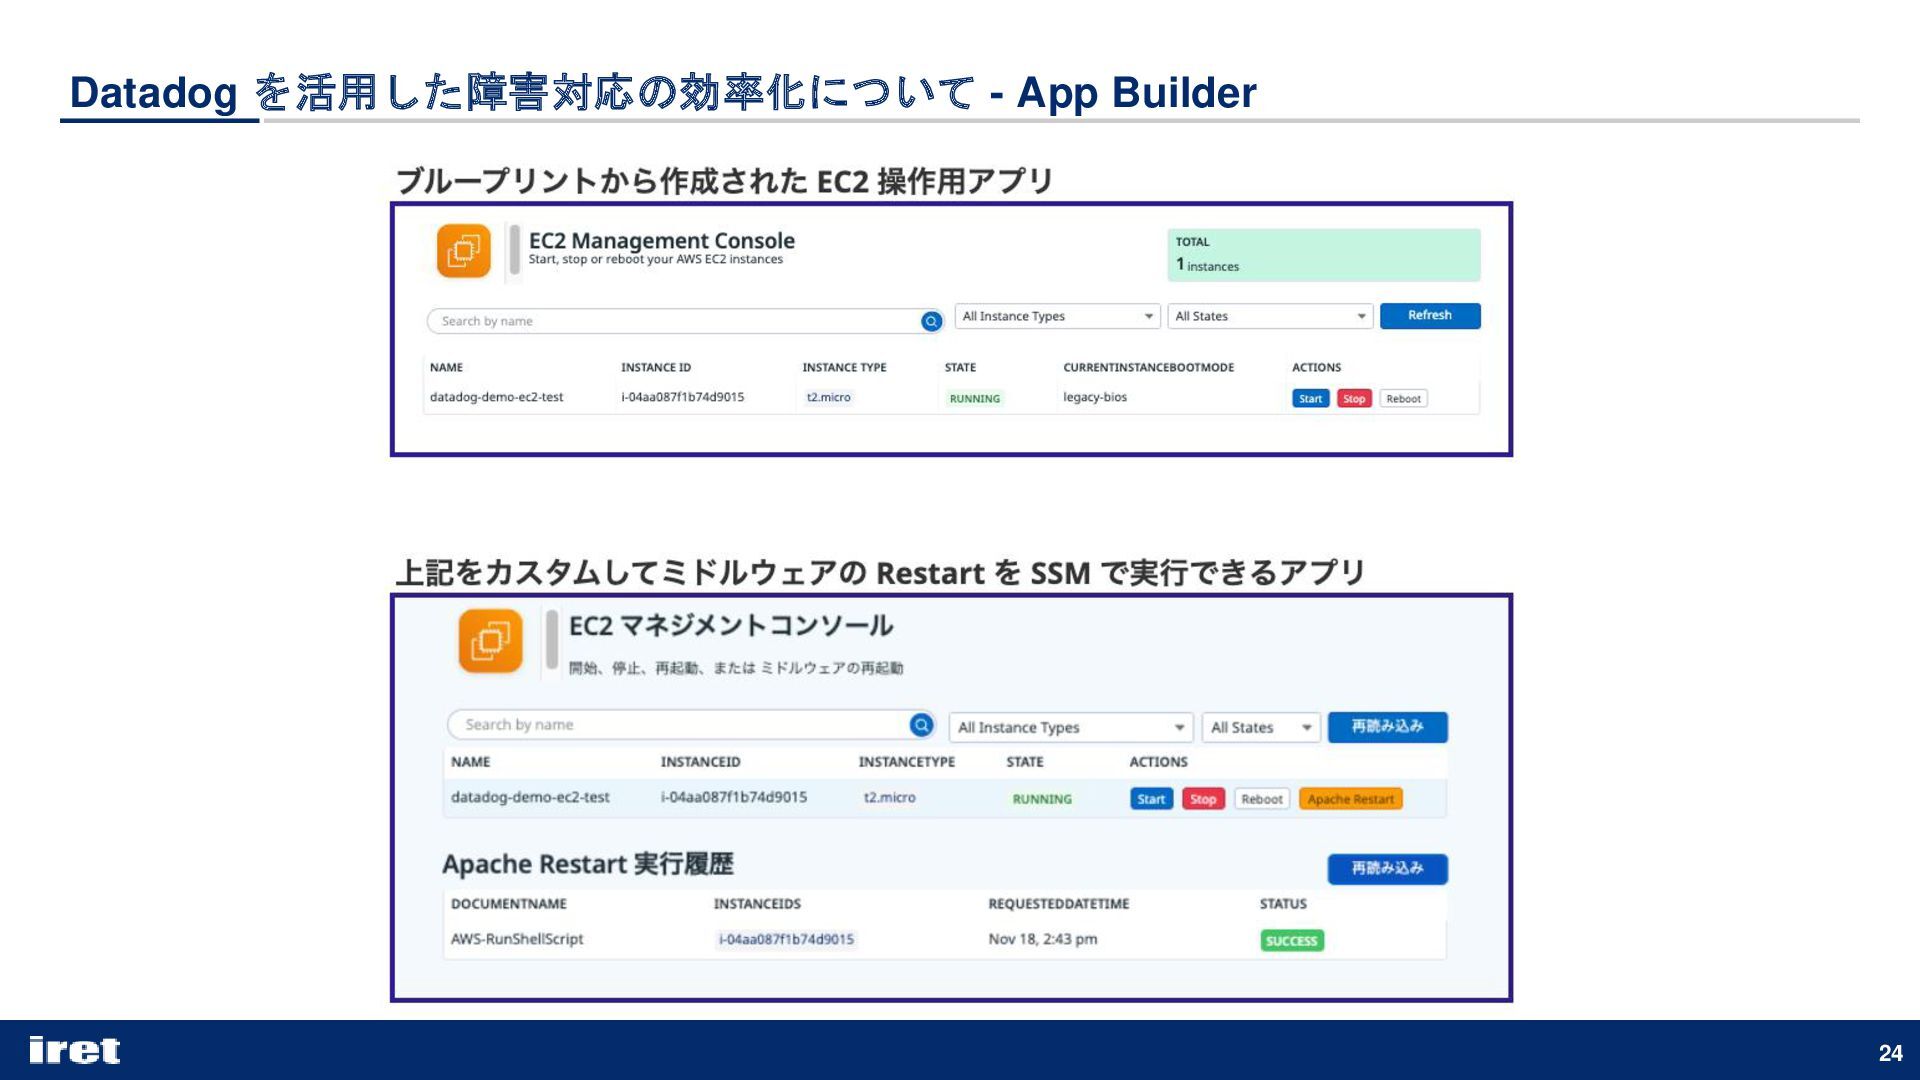1920x1080 pixels.
Task: Open All States dropdown in lower console
Action: click(1261, 727)
